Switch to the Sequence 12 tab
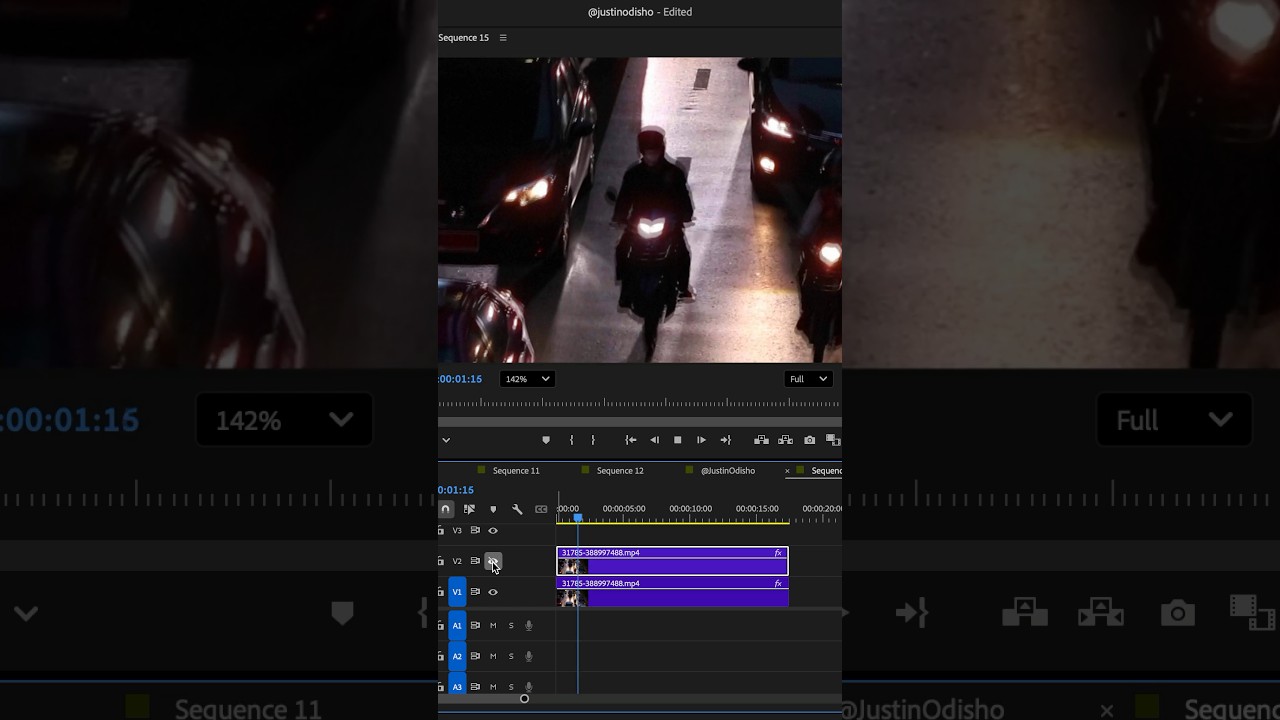This screenshot has width=1280, height=720. (x=620, y=471)
